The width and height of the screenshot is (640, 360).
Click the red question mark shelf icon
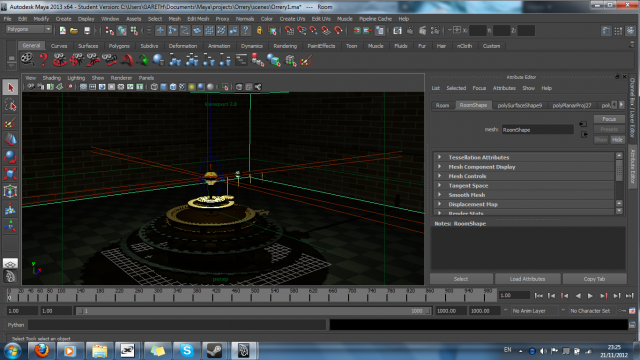43,60
